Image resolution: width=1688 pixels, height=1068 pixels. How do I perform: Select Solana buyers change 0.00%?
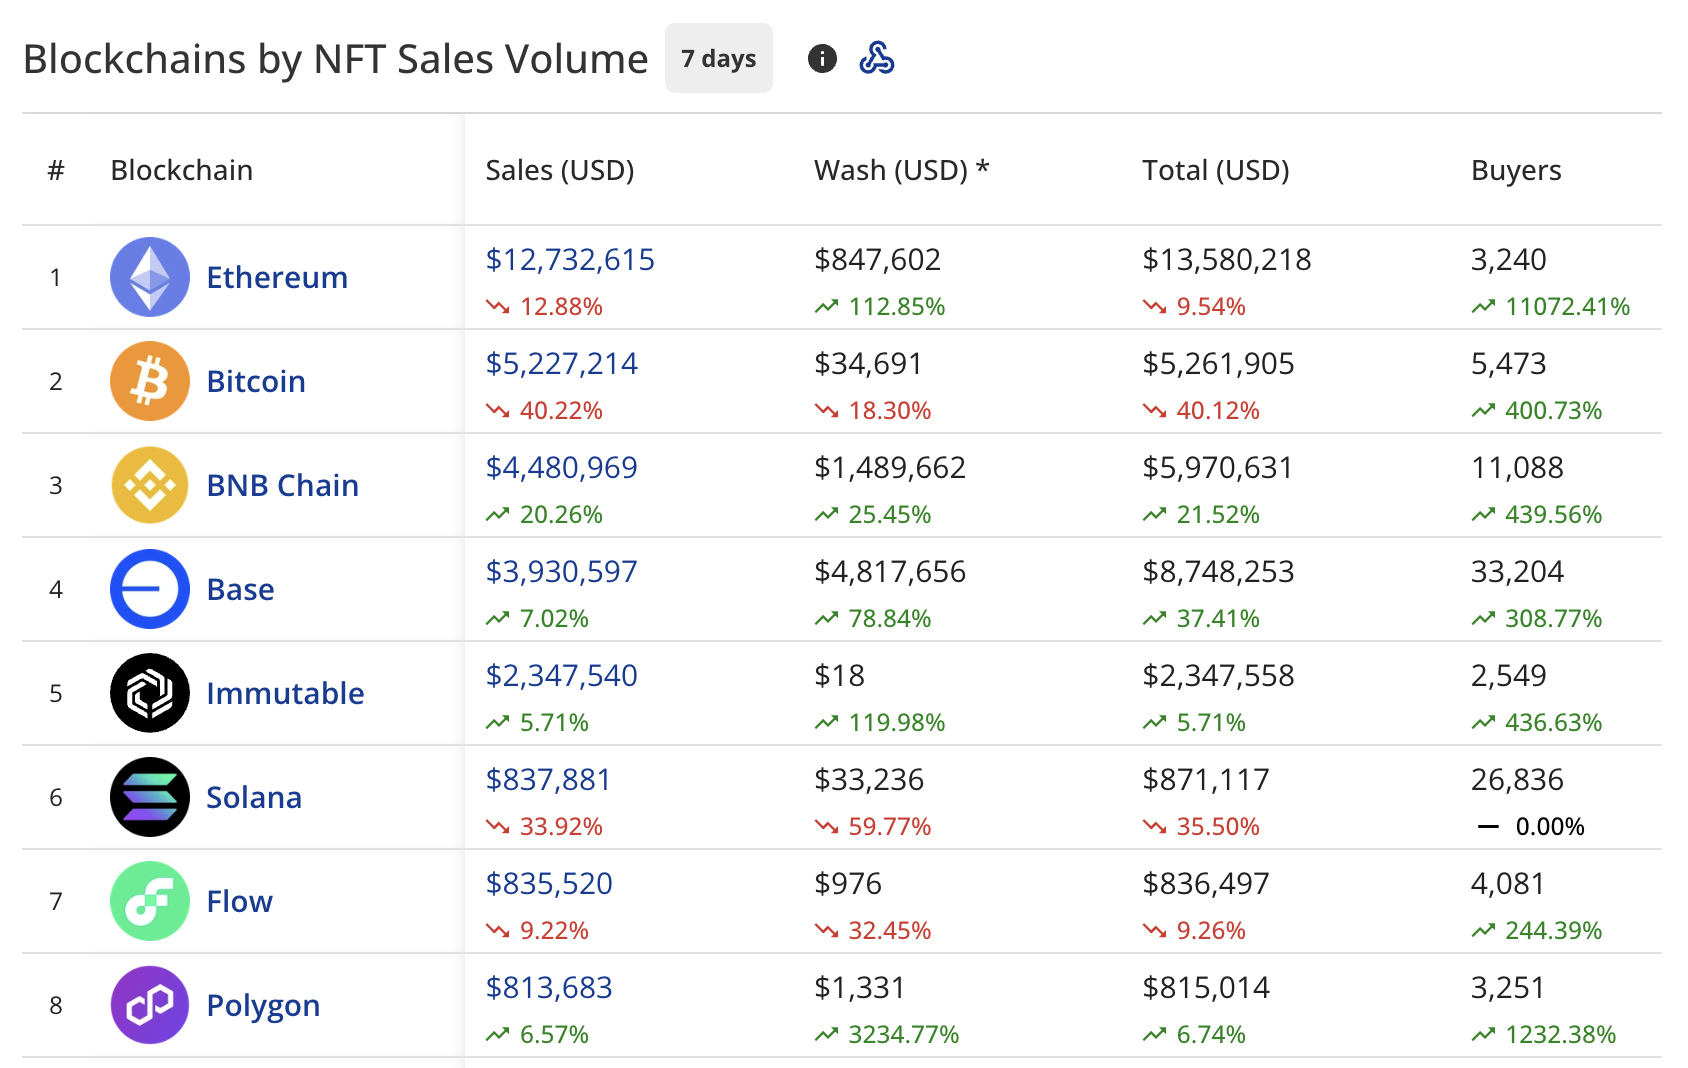(1550, 827)
